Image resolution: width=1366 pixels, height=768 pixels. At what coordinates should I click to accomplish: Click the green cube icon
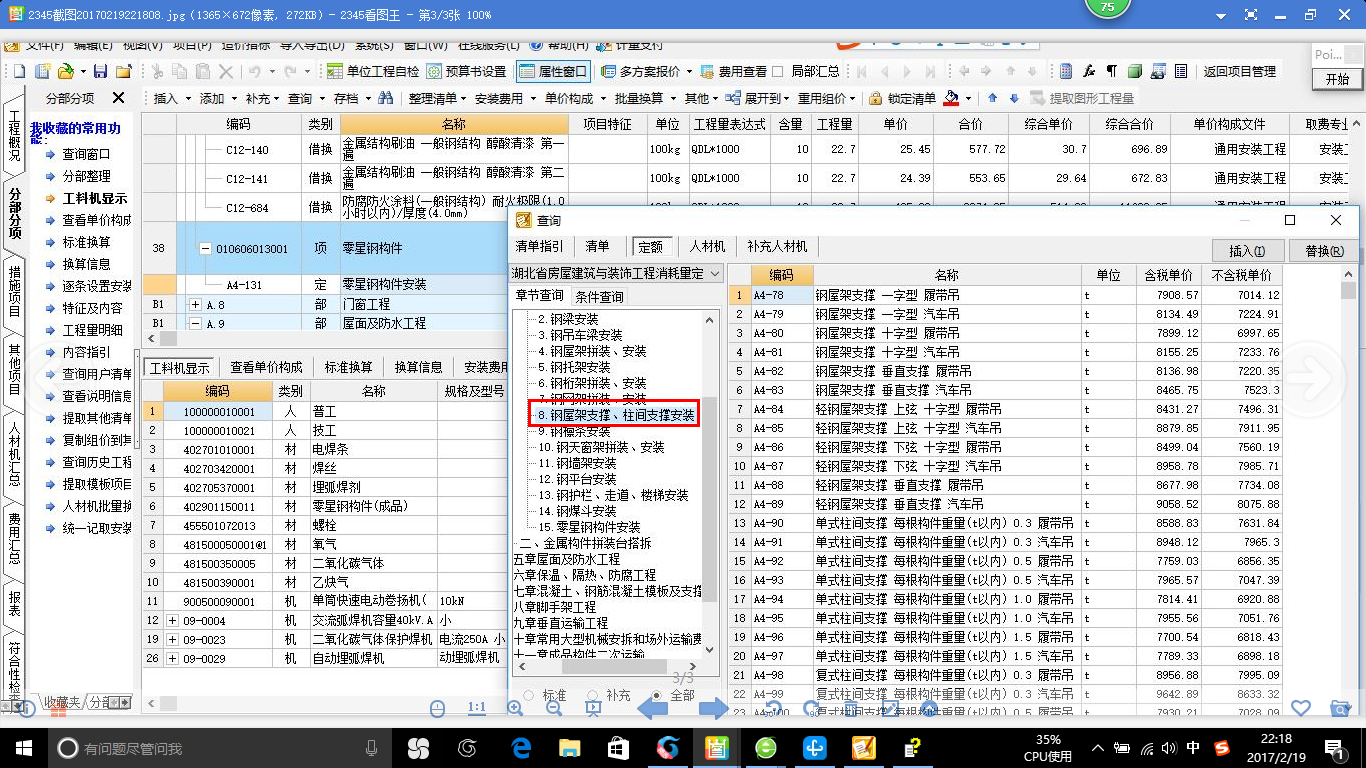tap(1134, 71)
